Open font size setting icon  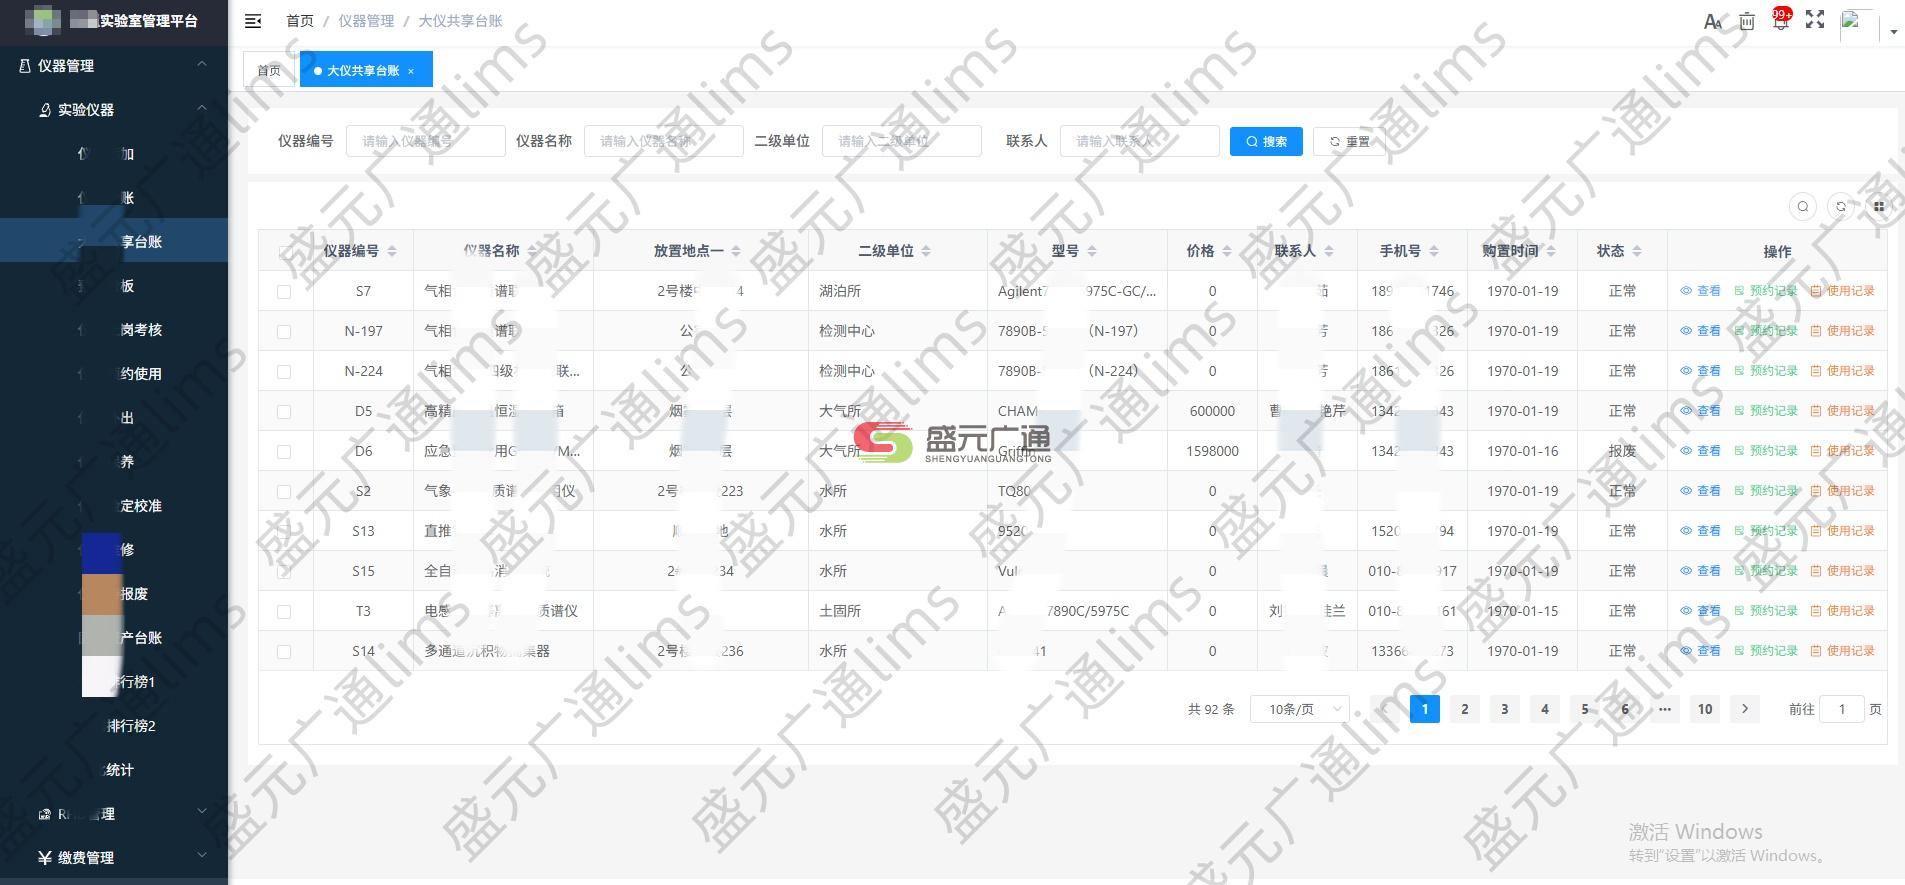point(1713,21)
